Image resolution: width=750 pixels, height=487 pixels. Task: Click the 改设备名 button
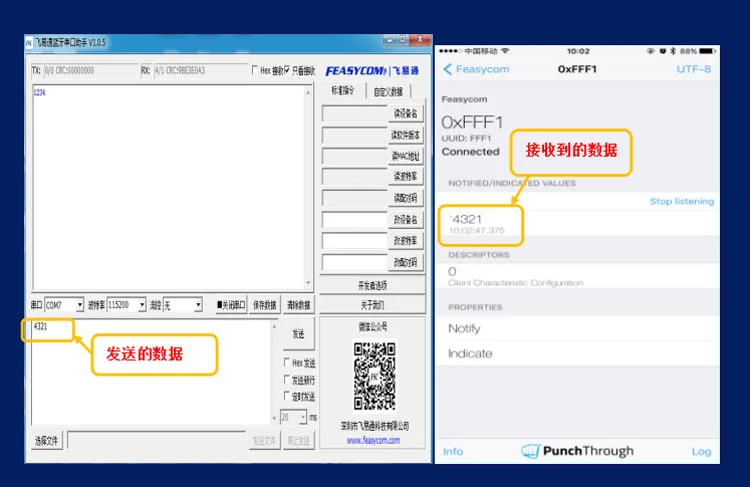click(406, 220)
